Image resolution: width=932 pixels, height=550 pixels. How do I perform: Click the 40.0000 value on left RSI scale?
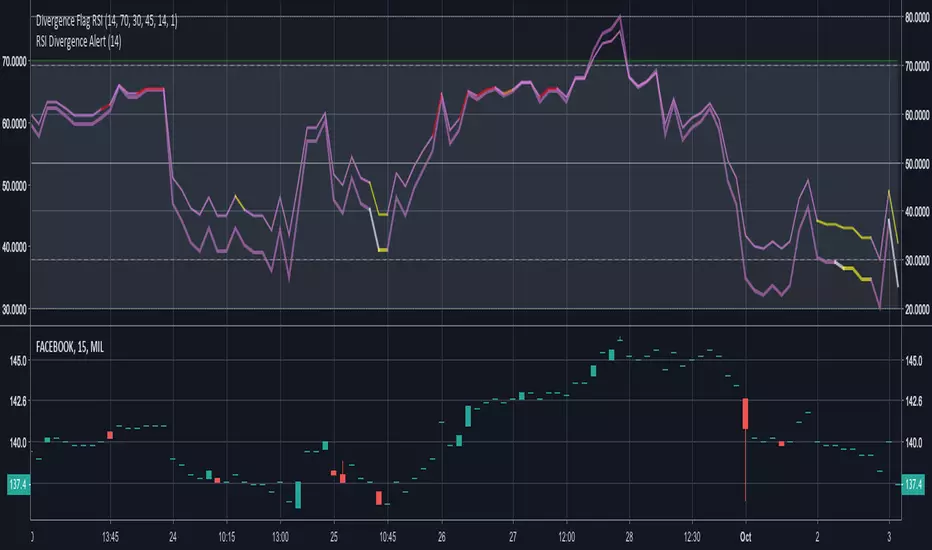tap(14, 247)
